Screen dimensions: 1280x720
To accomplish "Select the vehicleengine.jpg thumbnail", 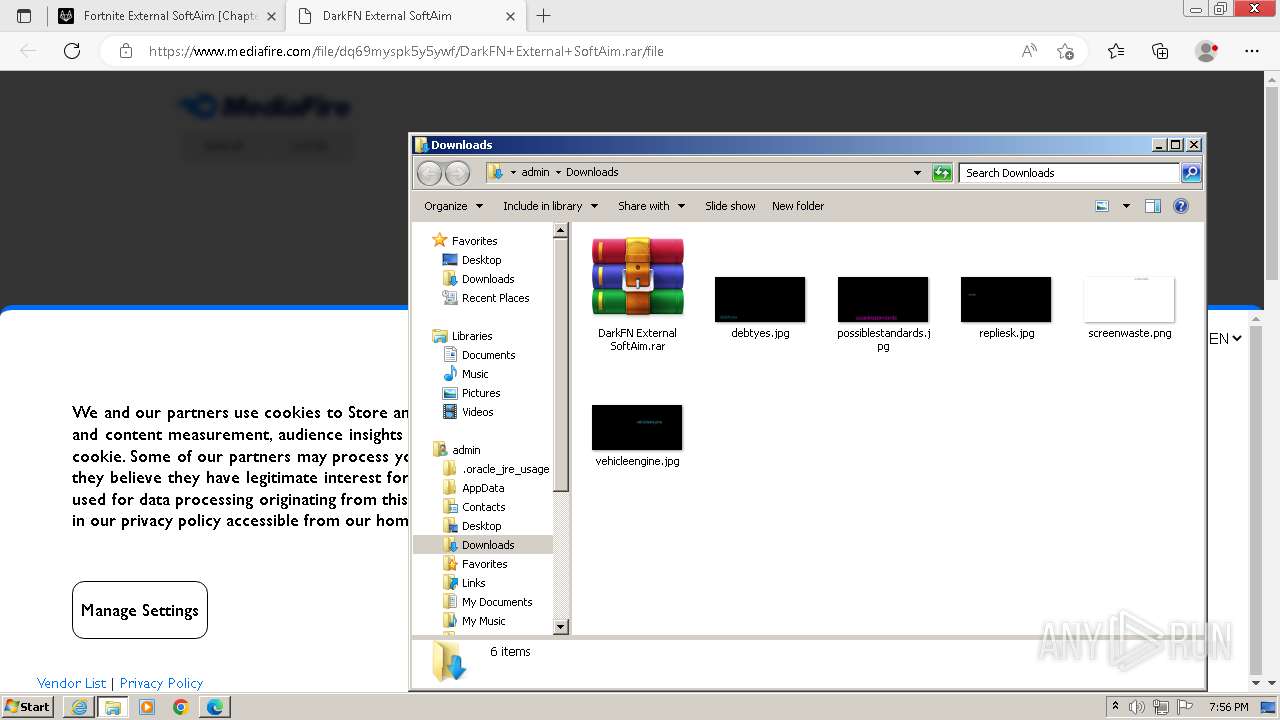I will (x=637, y=428).
